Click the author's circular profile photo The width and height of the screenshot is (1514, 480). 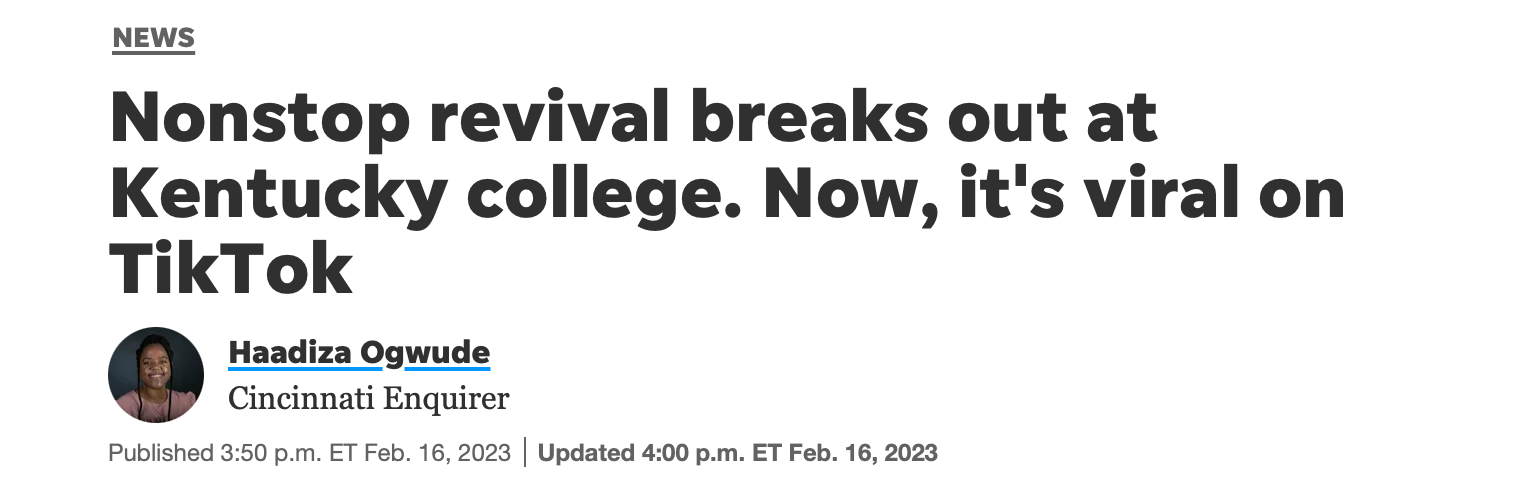(156, 375)
